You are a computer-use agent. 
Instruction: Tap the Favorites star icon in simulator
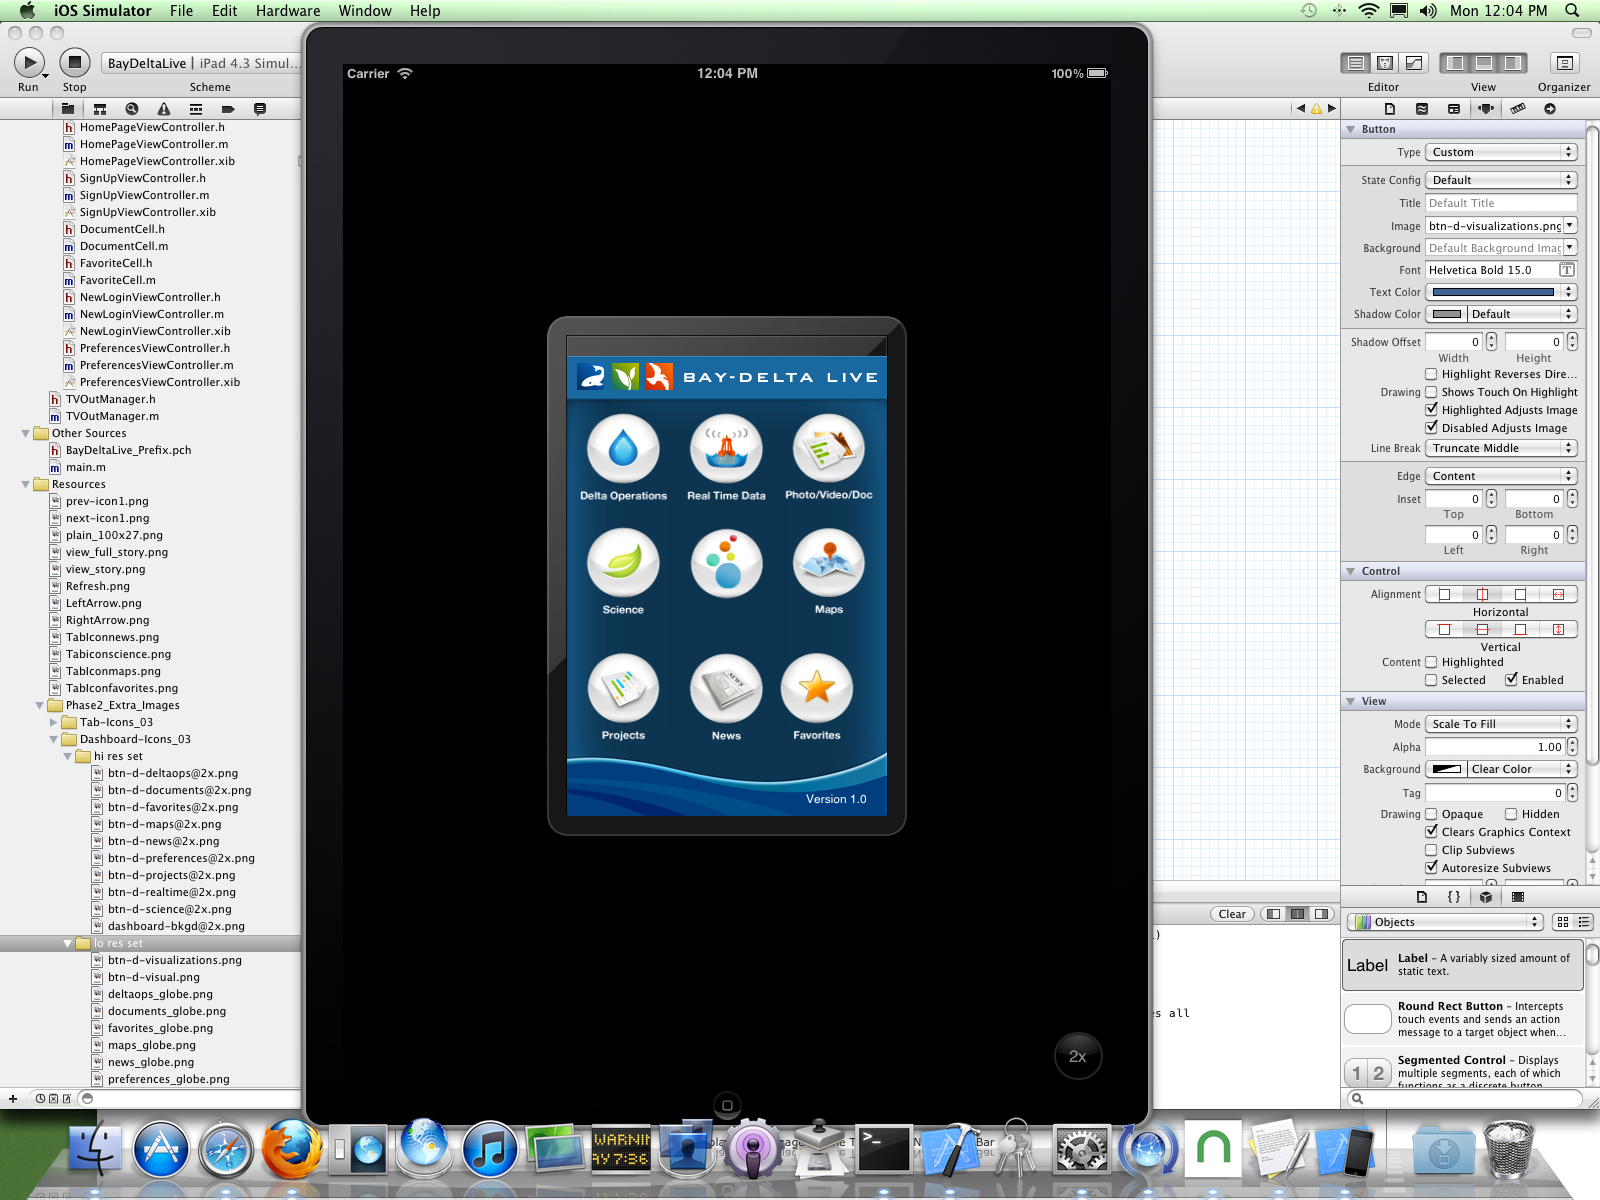click(817, 688)
